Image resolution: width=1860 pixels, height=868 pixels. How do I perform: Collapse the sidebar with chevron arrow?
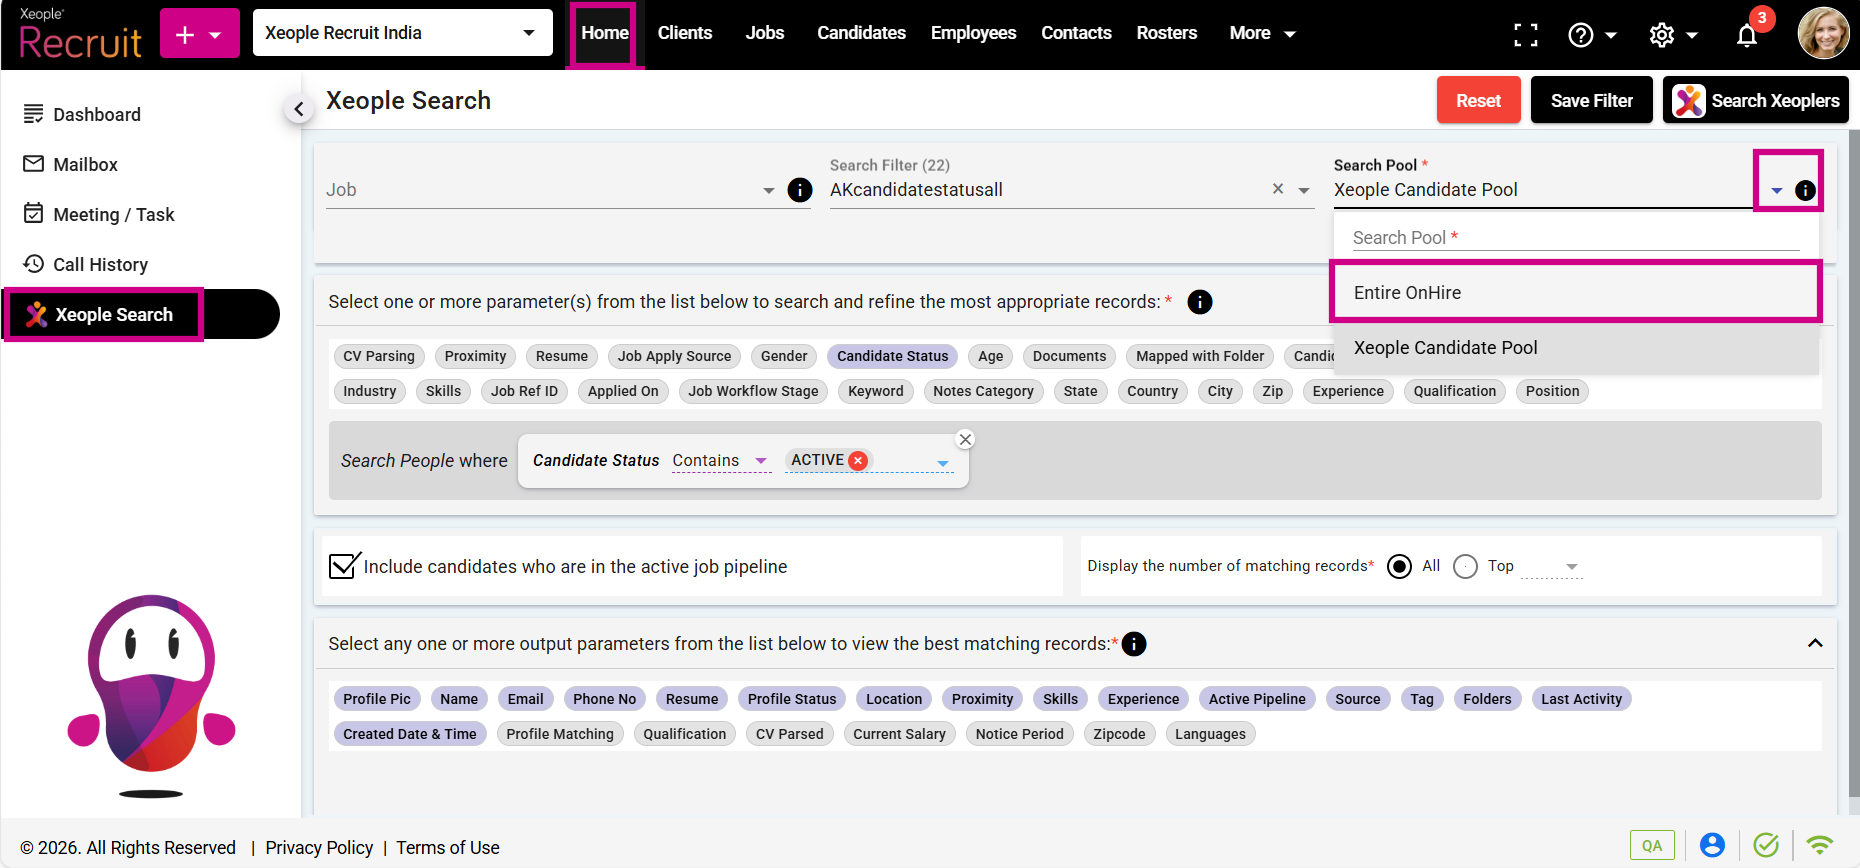pos(298,109)
